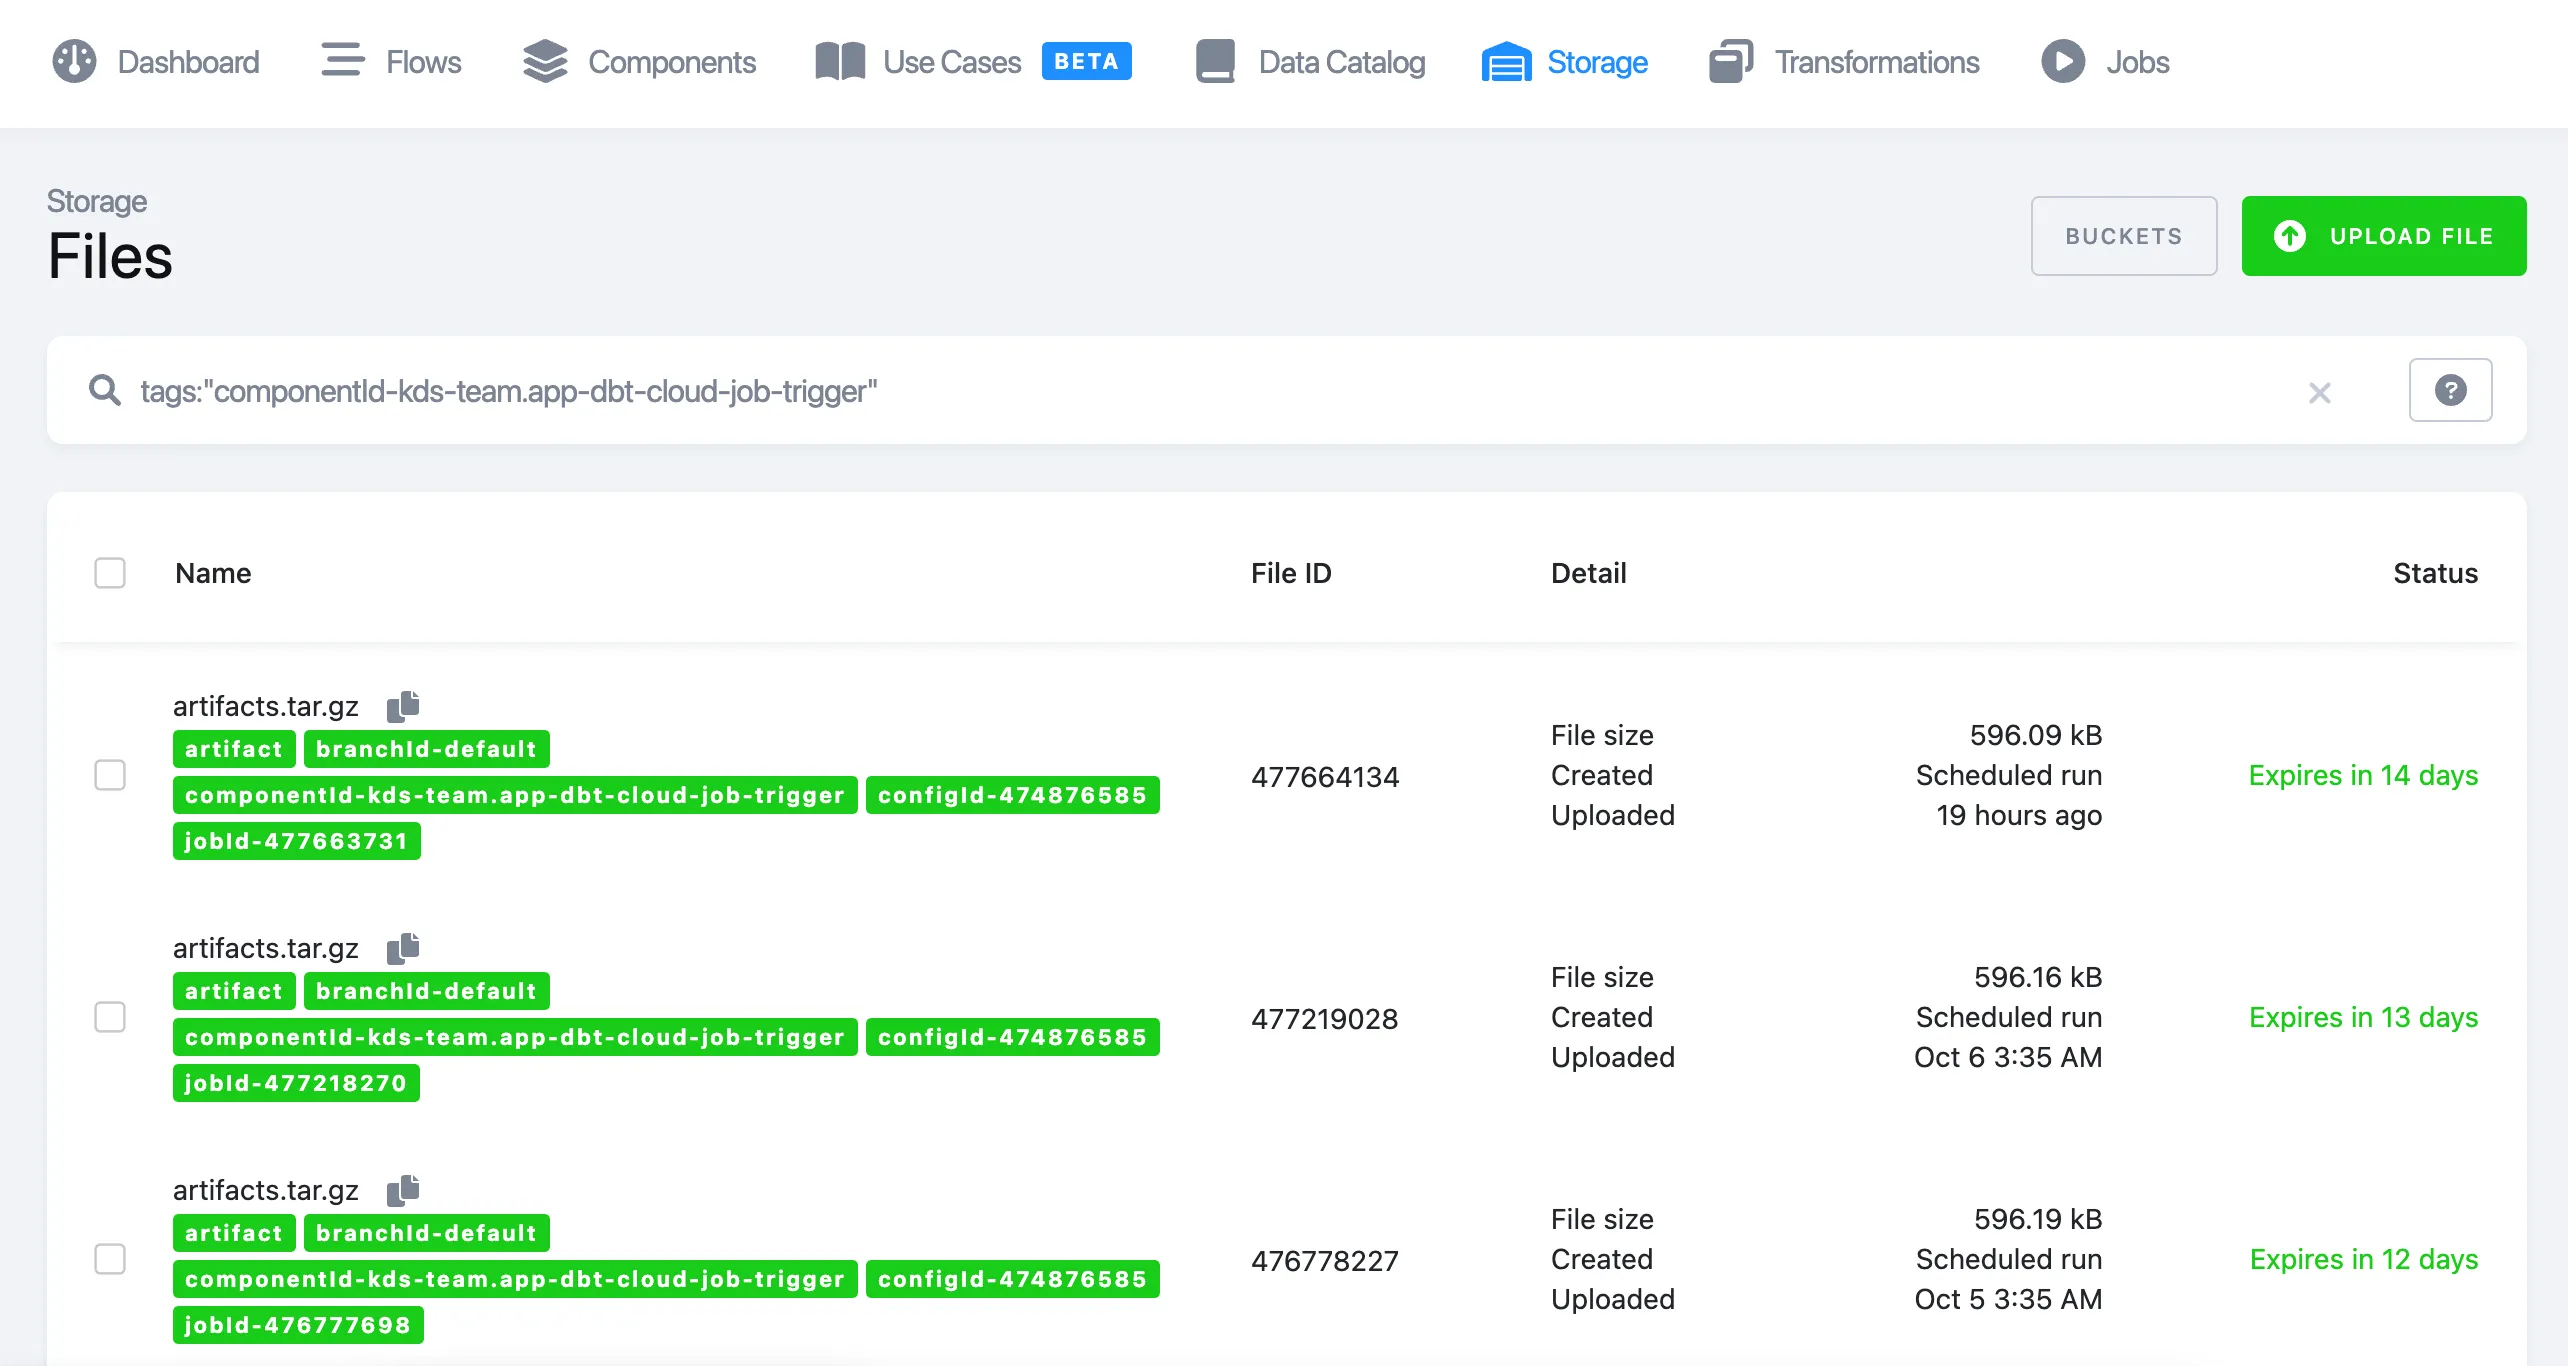Click the Storage warehouse icon
The width and height of the screenshot is (2568, 1366).
(1507, 62)
